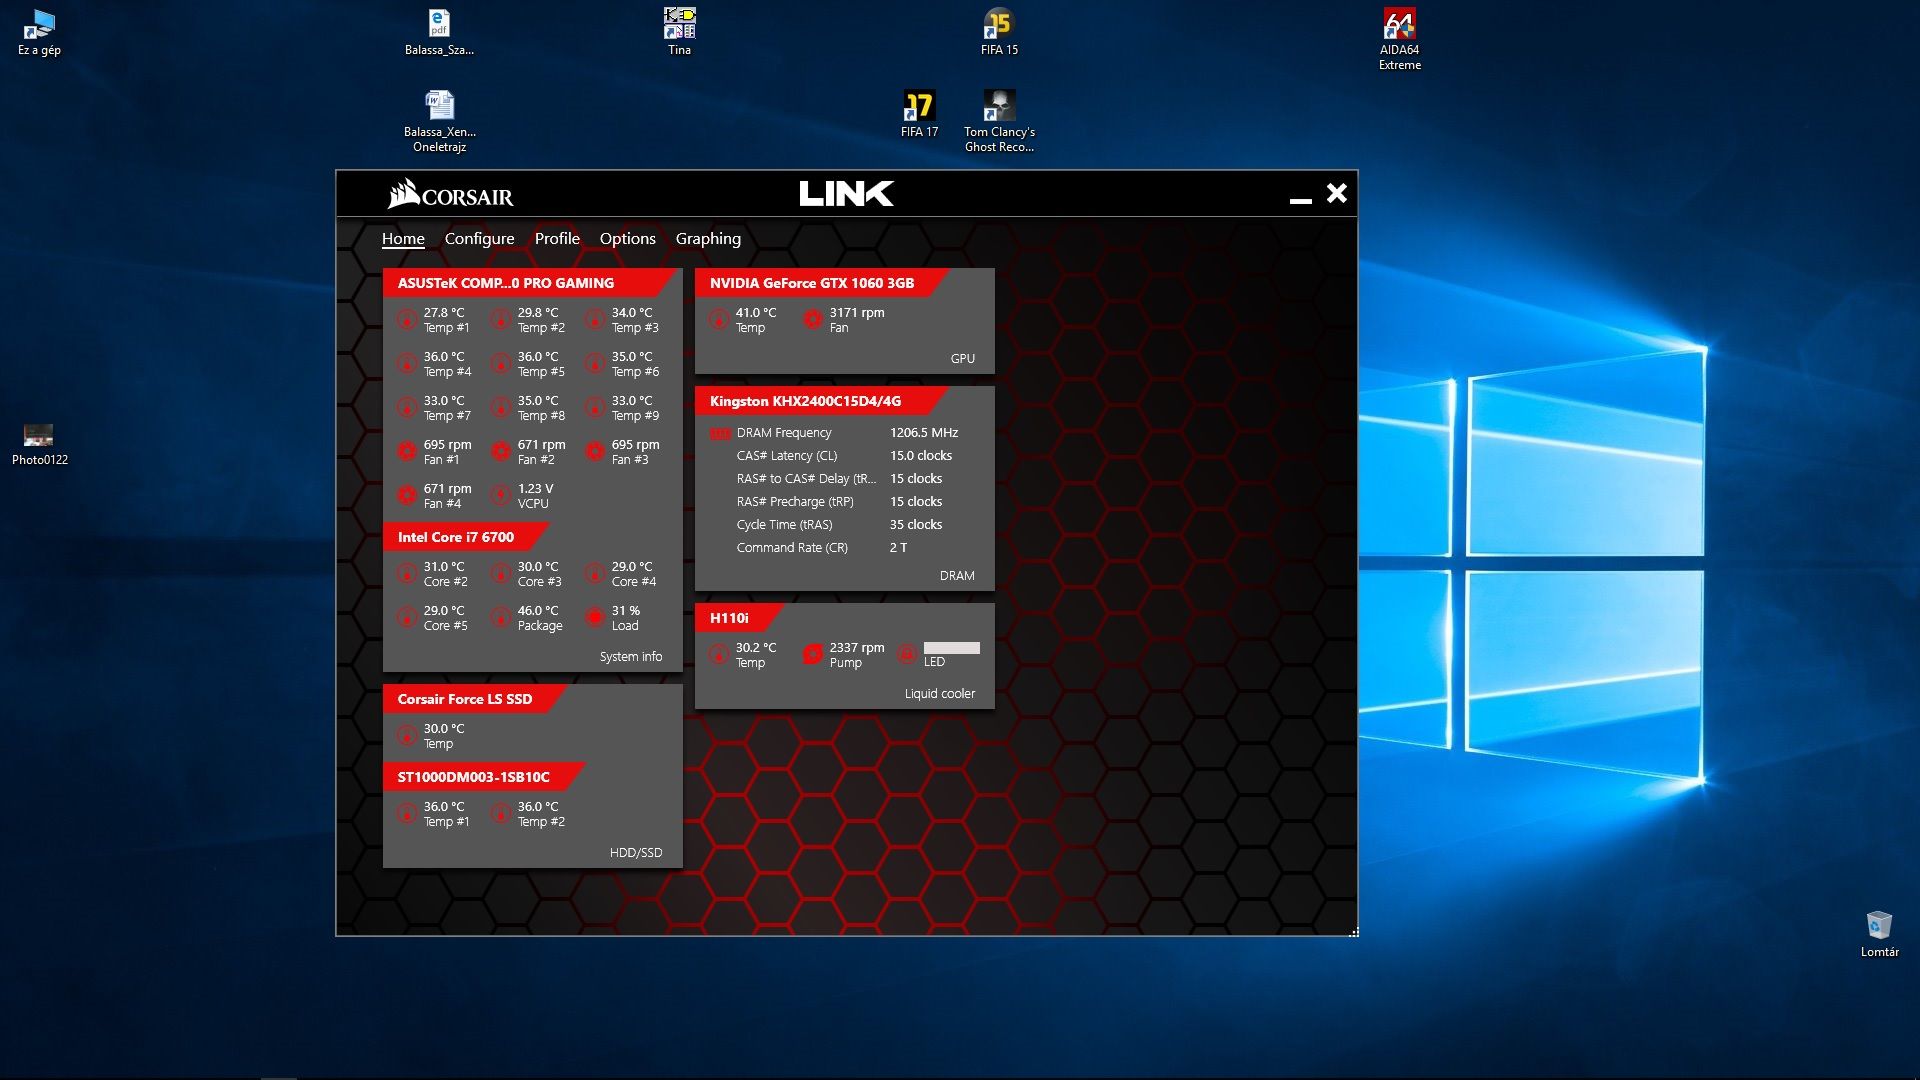Image resolution: width=1920 pixels, height=1080 pixels.
Task: Open the Configure tab
Action: point(479,238)
